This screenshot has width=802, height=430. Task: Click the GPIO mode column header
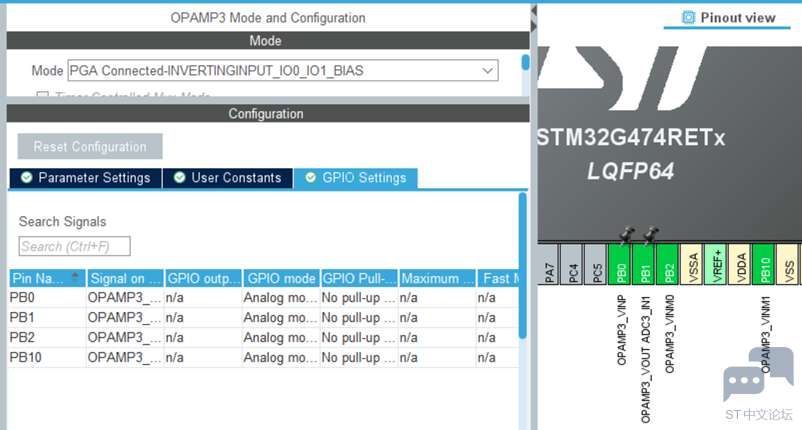pos(281,279)
